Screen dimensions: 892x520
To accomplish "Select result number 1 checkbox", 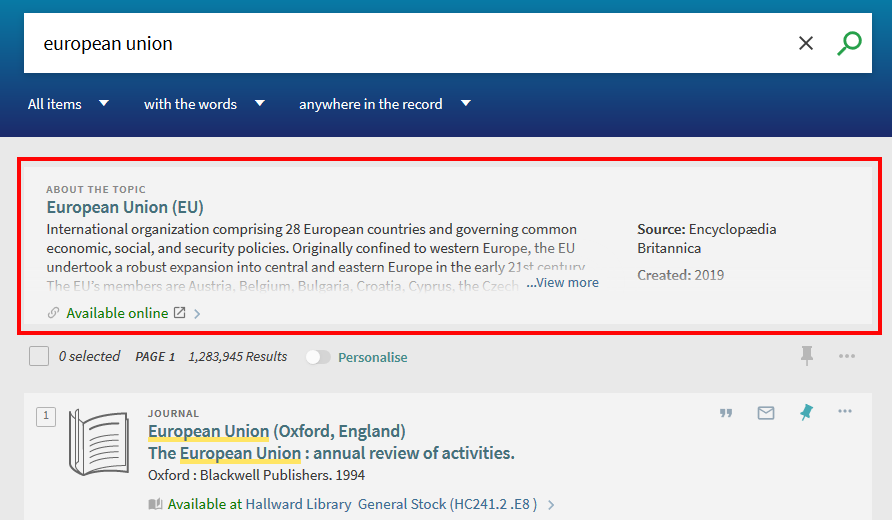I will [x=46, y=417].
